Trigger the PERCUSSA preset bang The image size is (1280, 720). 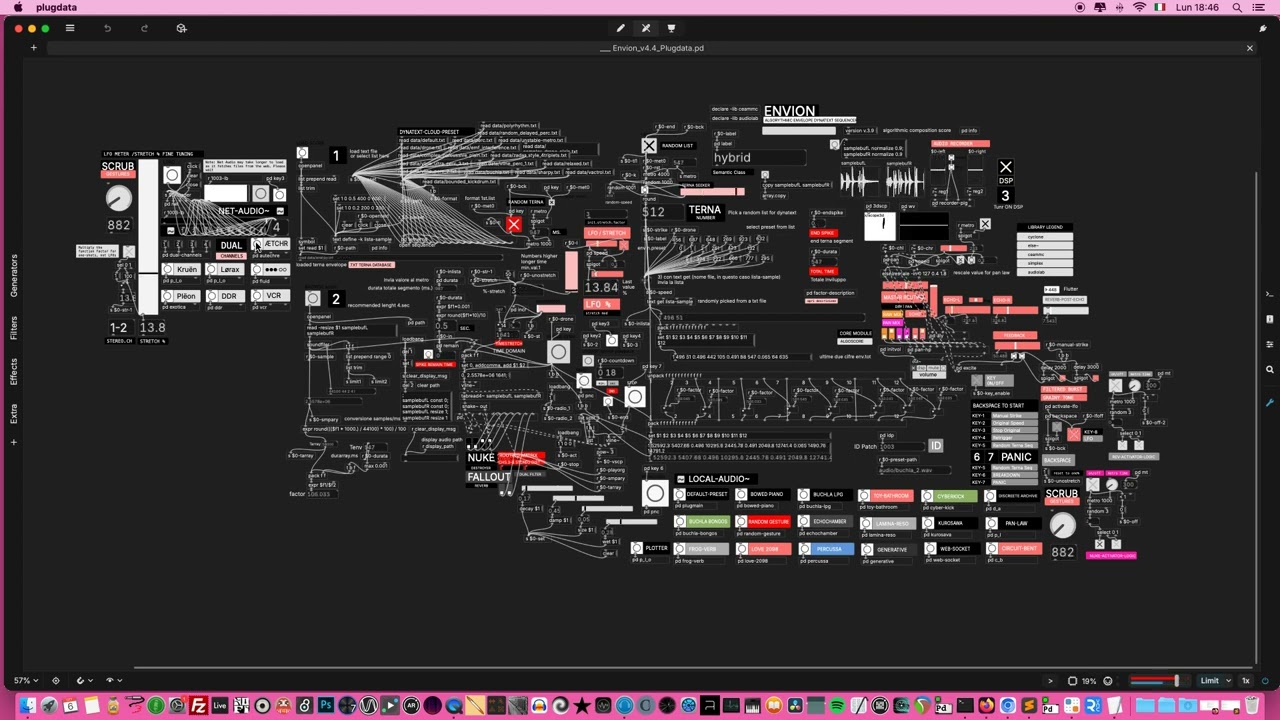tap(803, 549)
